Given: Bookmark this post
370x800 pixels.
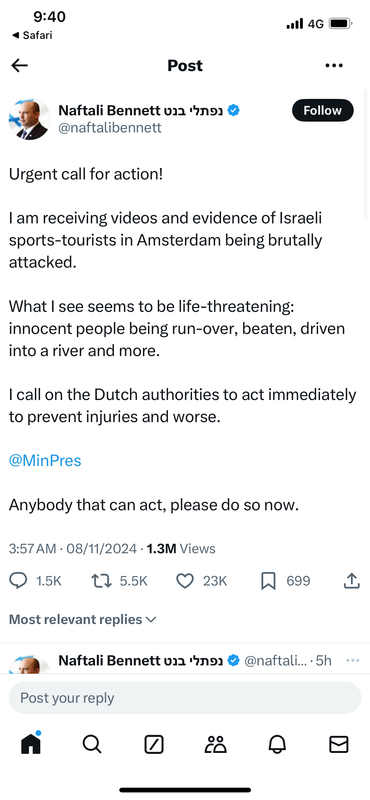Looking at the screenshot, I should point(268,581).
